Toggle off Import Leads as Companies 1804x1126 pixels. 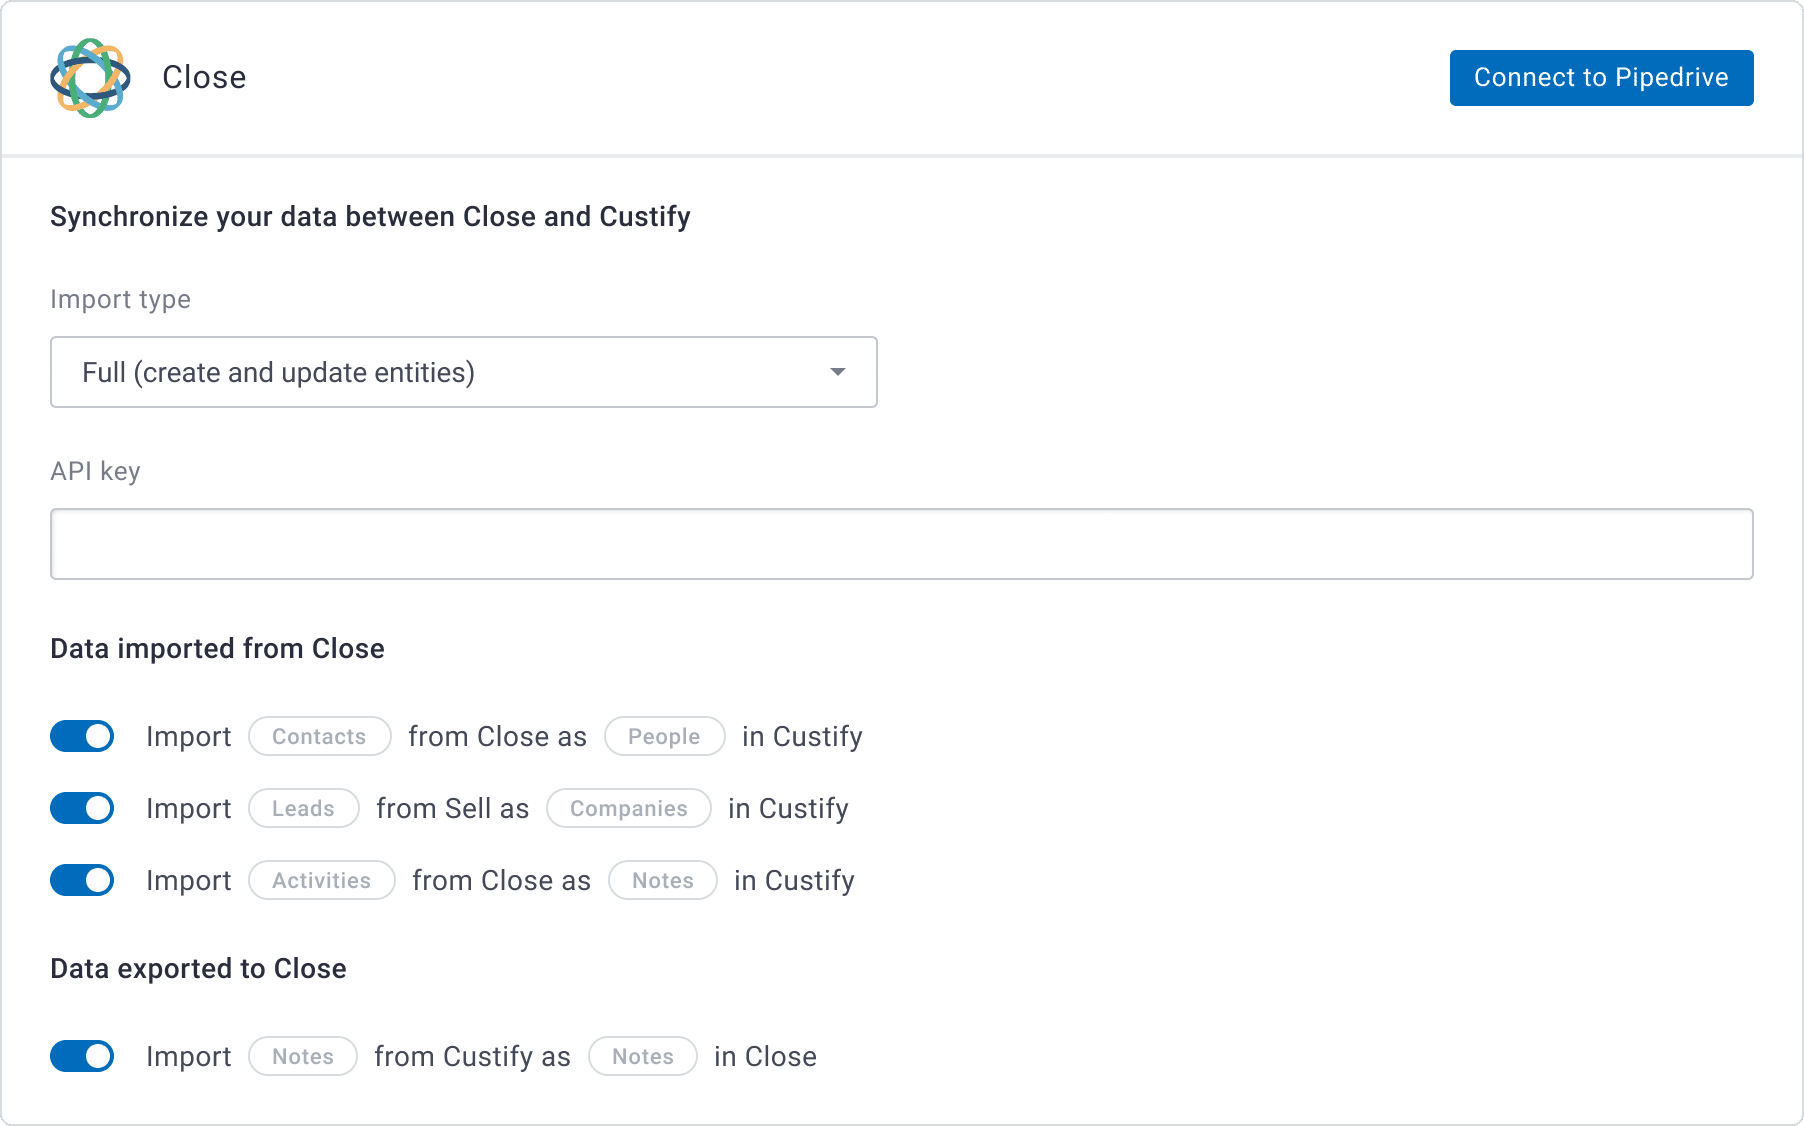(82, 808)
